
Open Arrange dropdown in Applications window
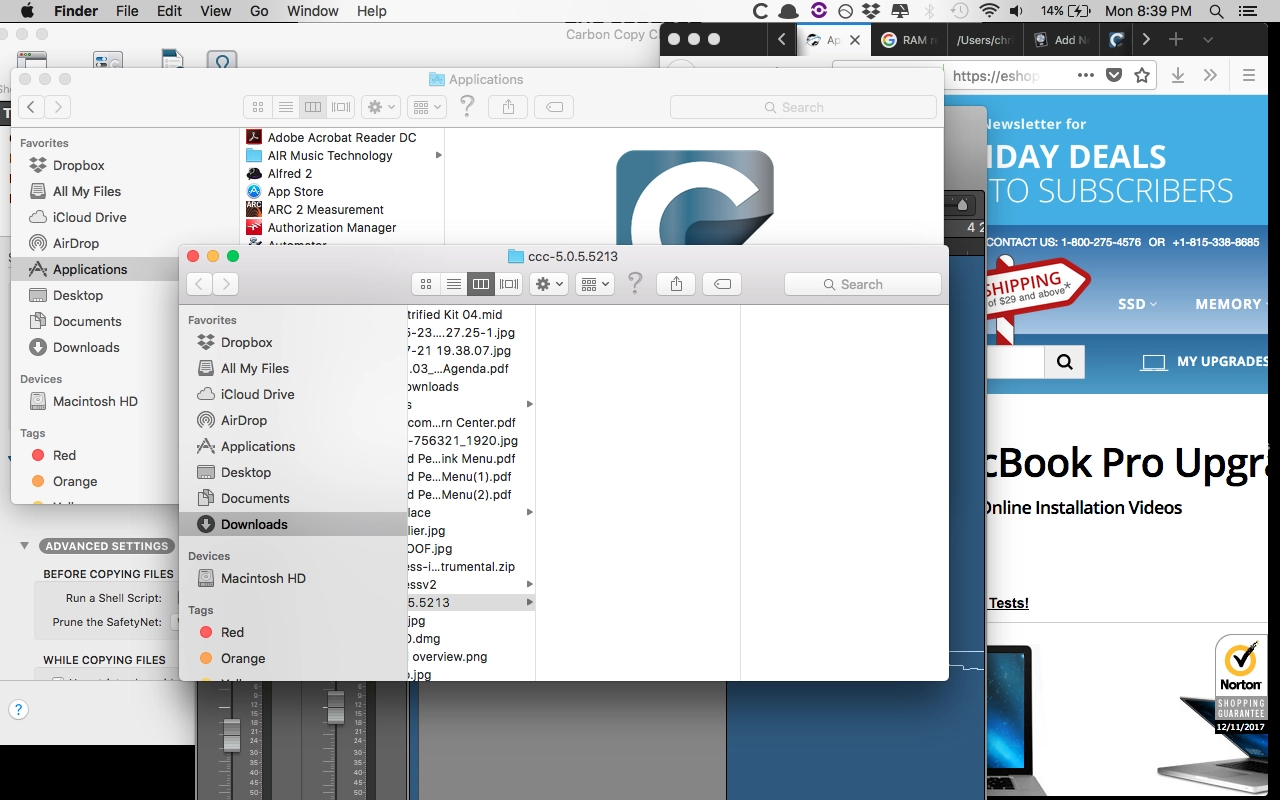[x=427, y=107]
